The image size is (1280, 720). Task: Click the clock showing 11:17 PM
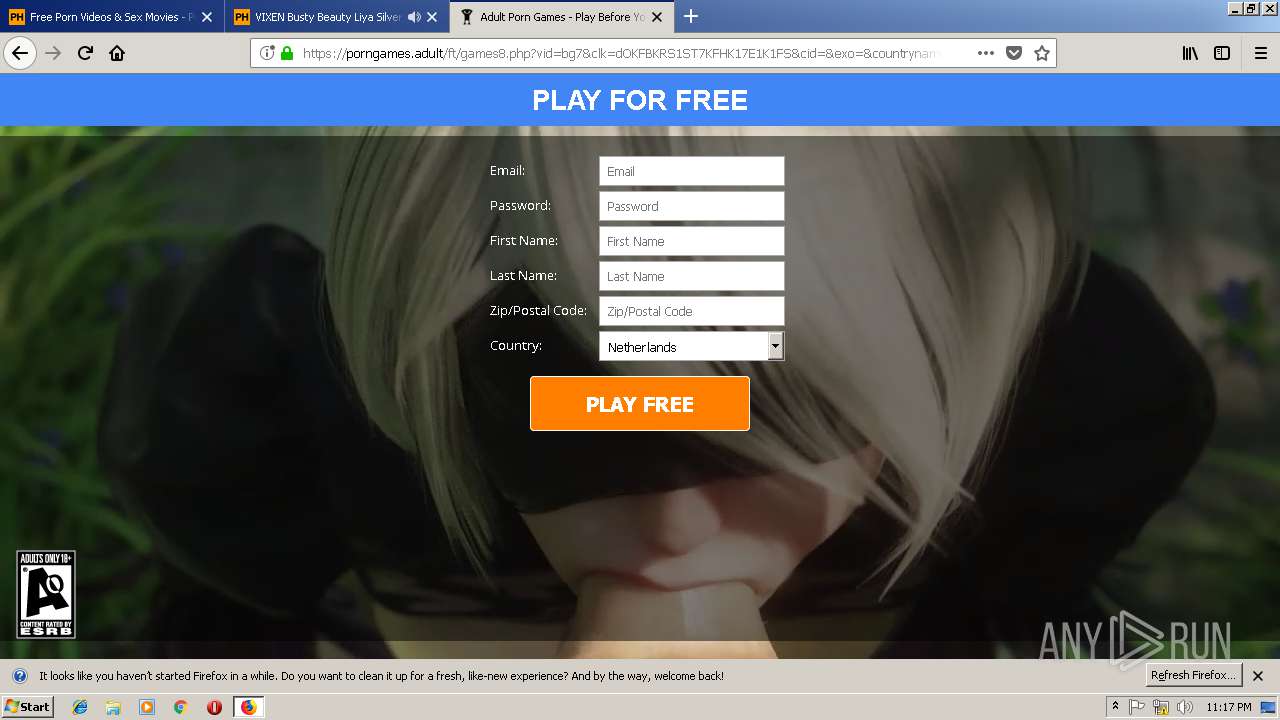pyautogui.click(x=1229, y=707)
